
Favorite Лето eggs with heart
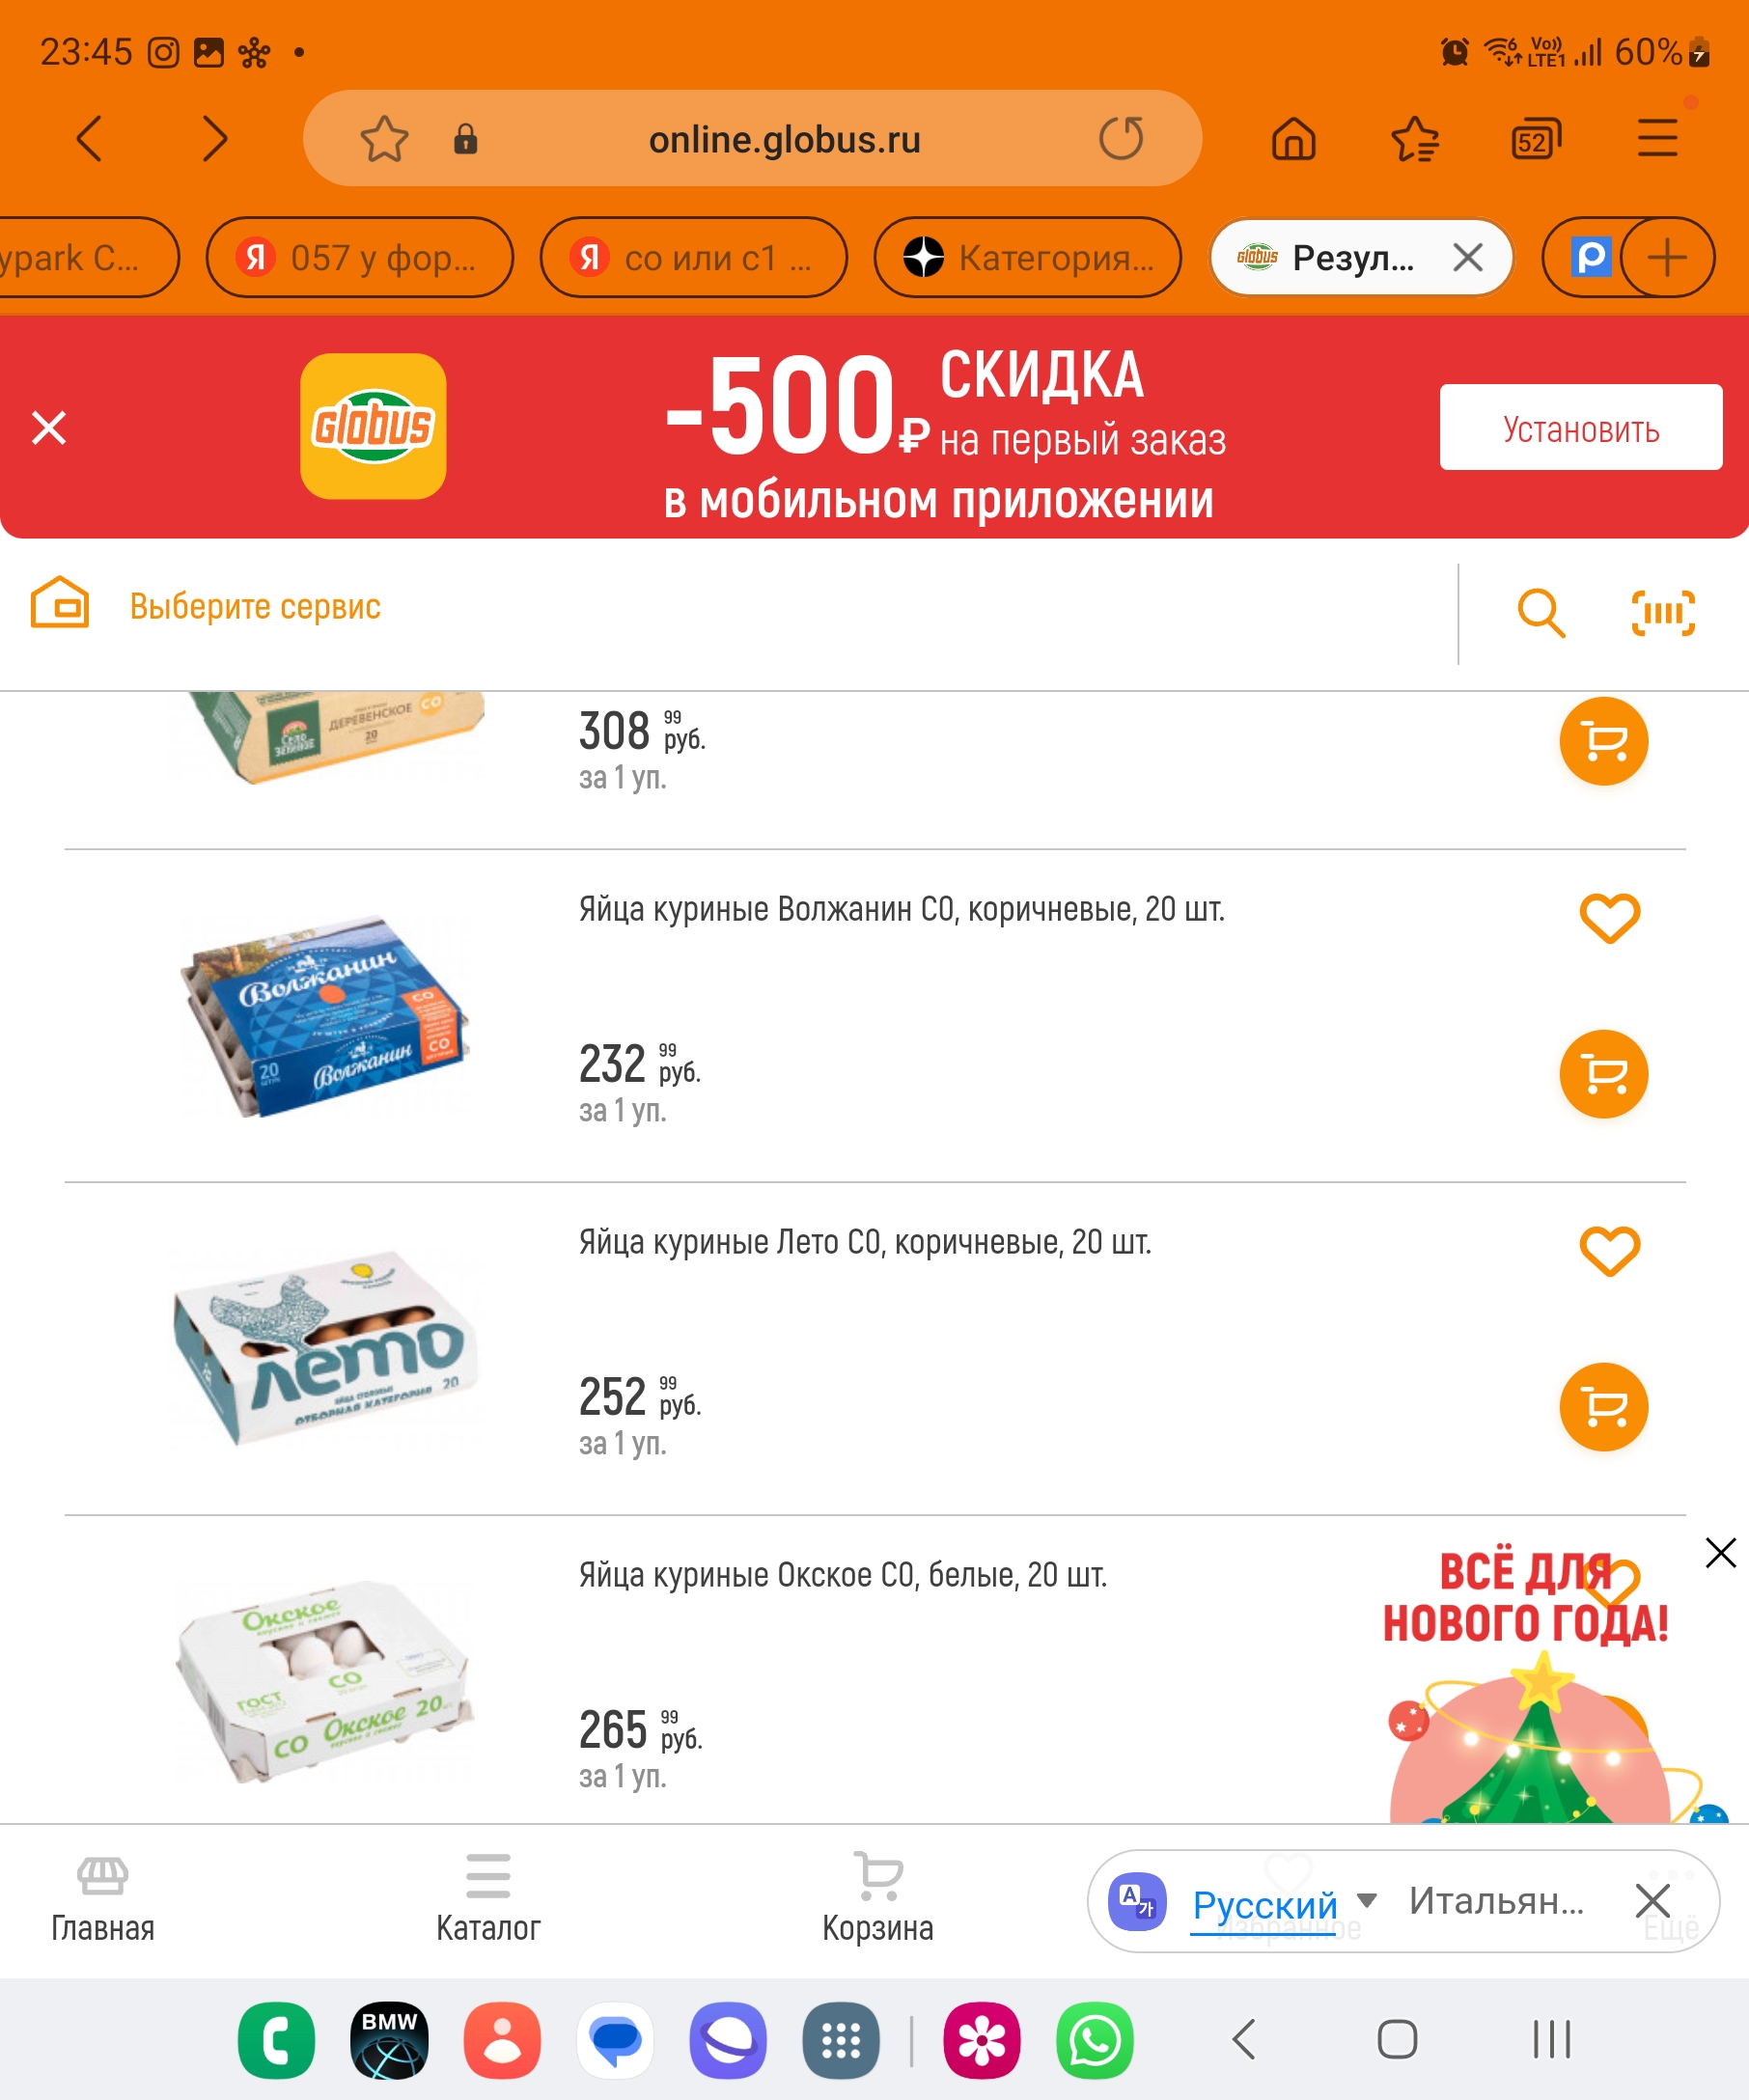tap(1609, 1251)
